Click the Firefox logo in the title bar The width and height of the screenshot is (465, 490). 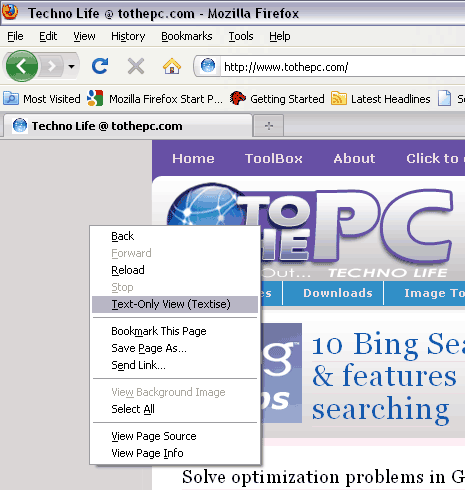[10, 12]
